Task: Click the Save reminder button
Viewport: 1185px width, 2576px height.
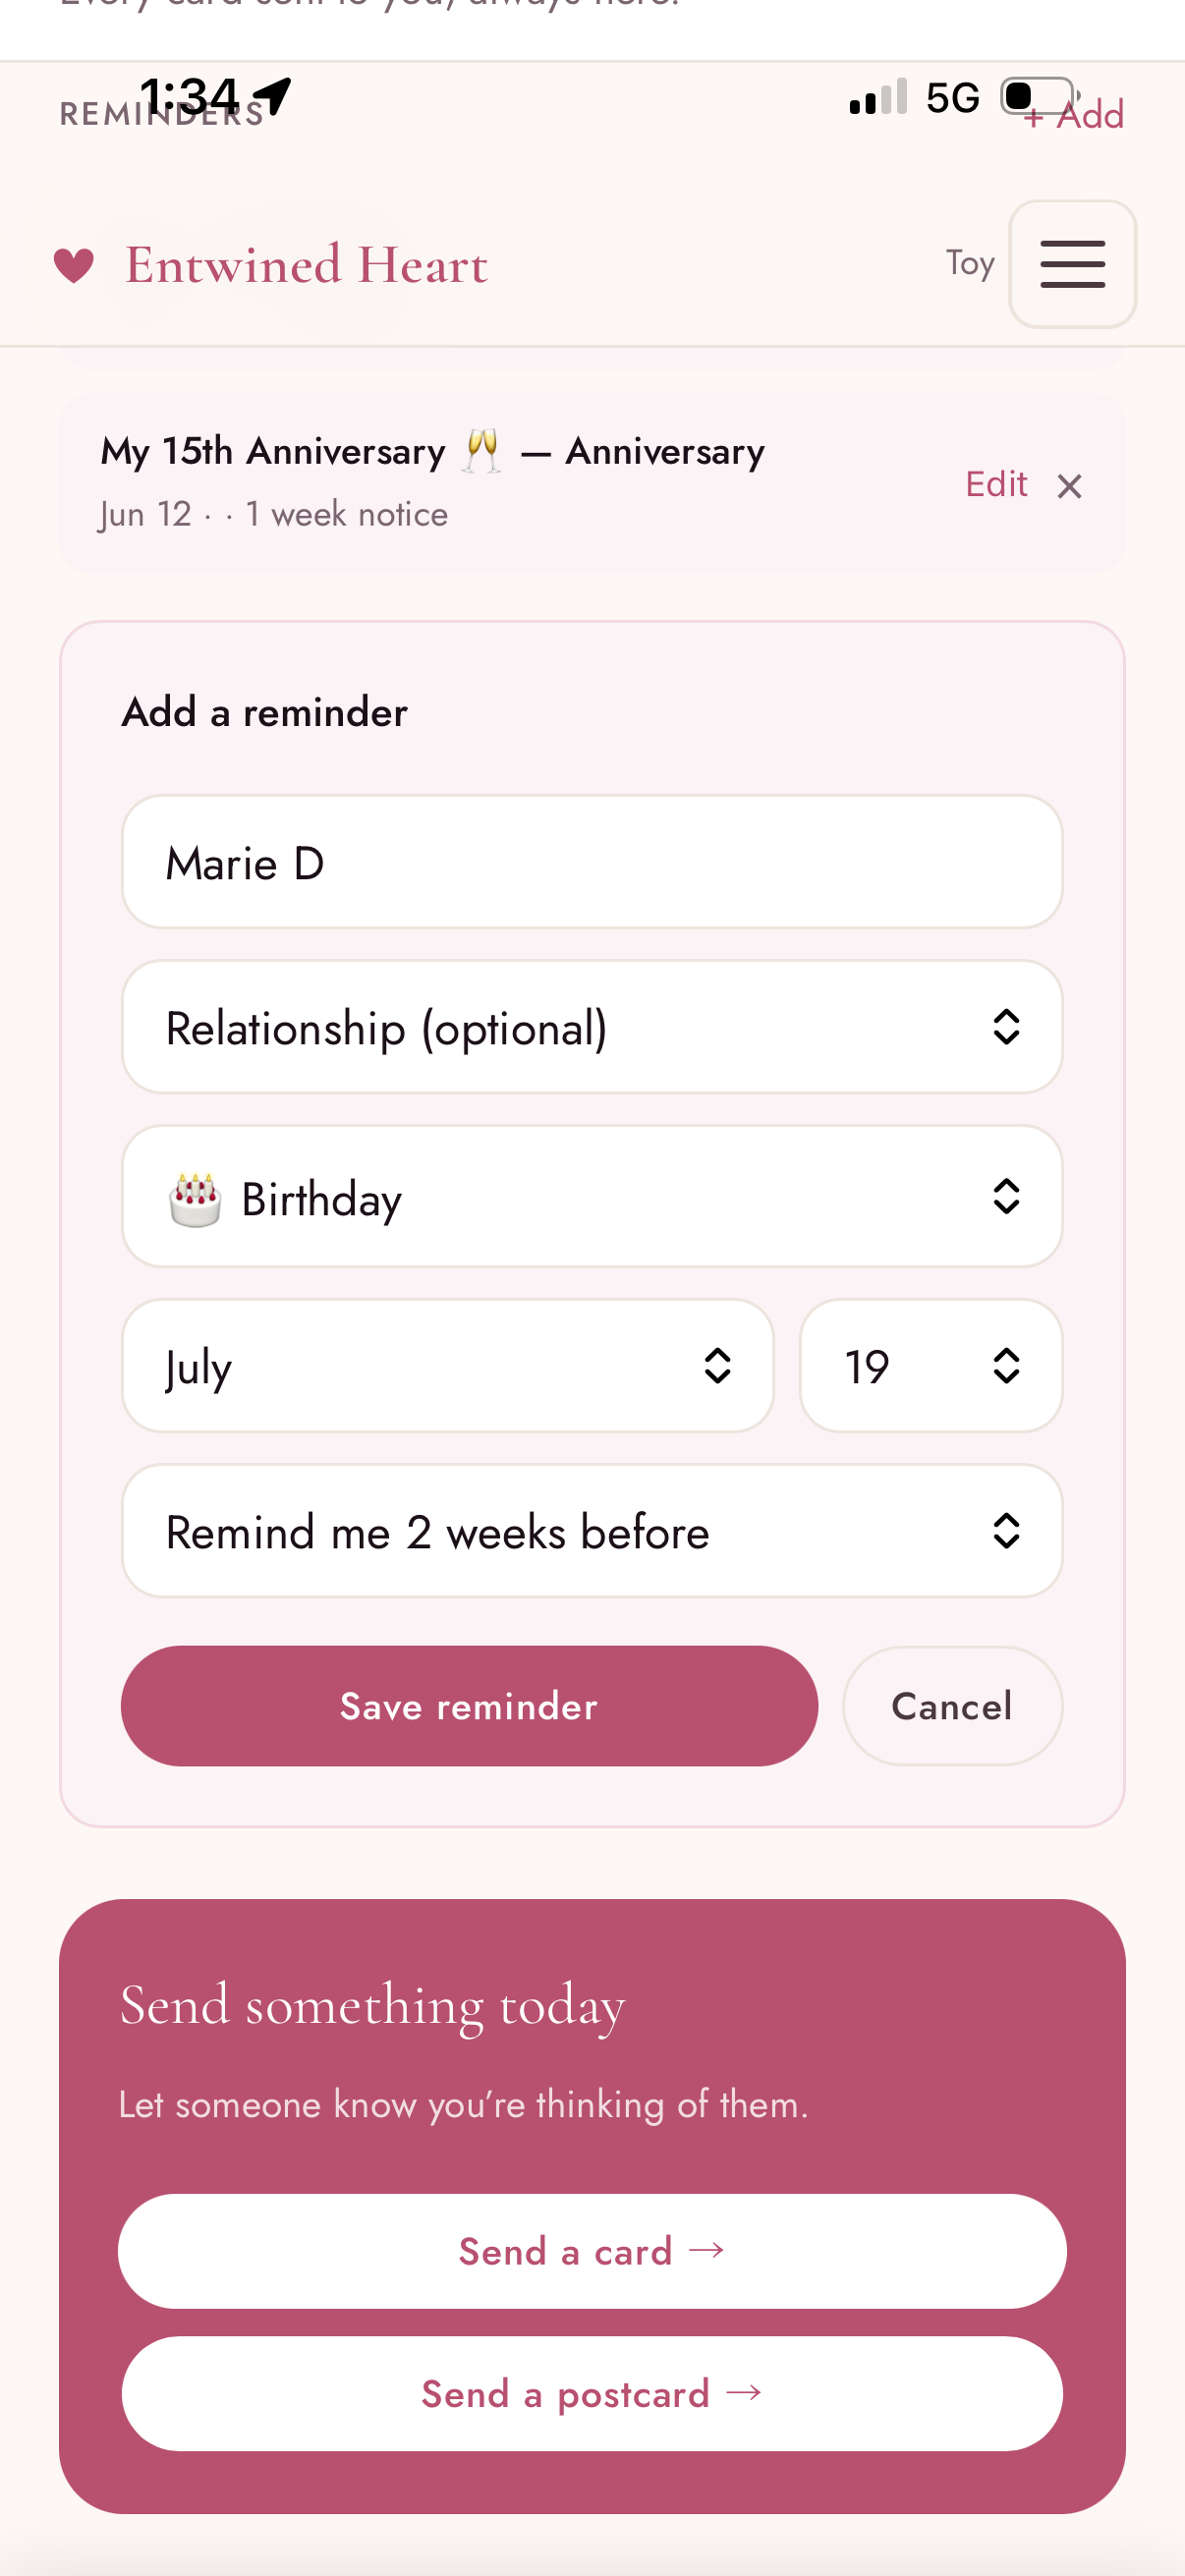Action: point(469,1706)
